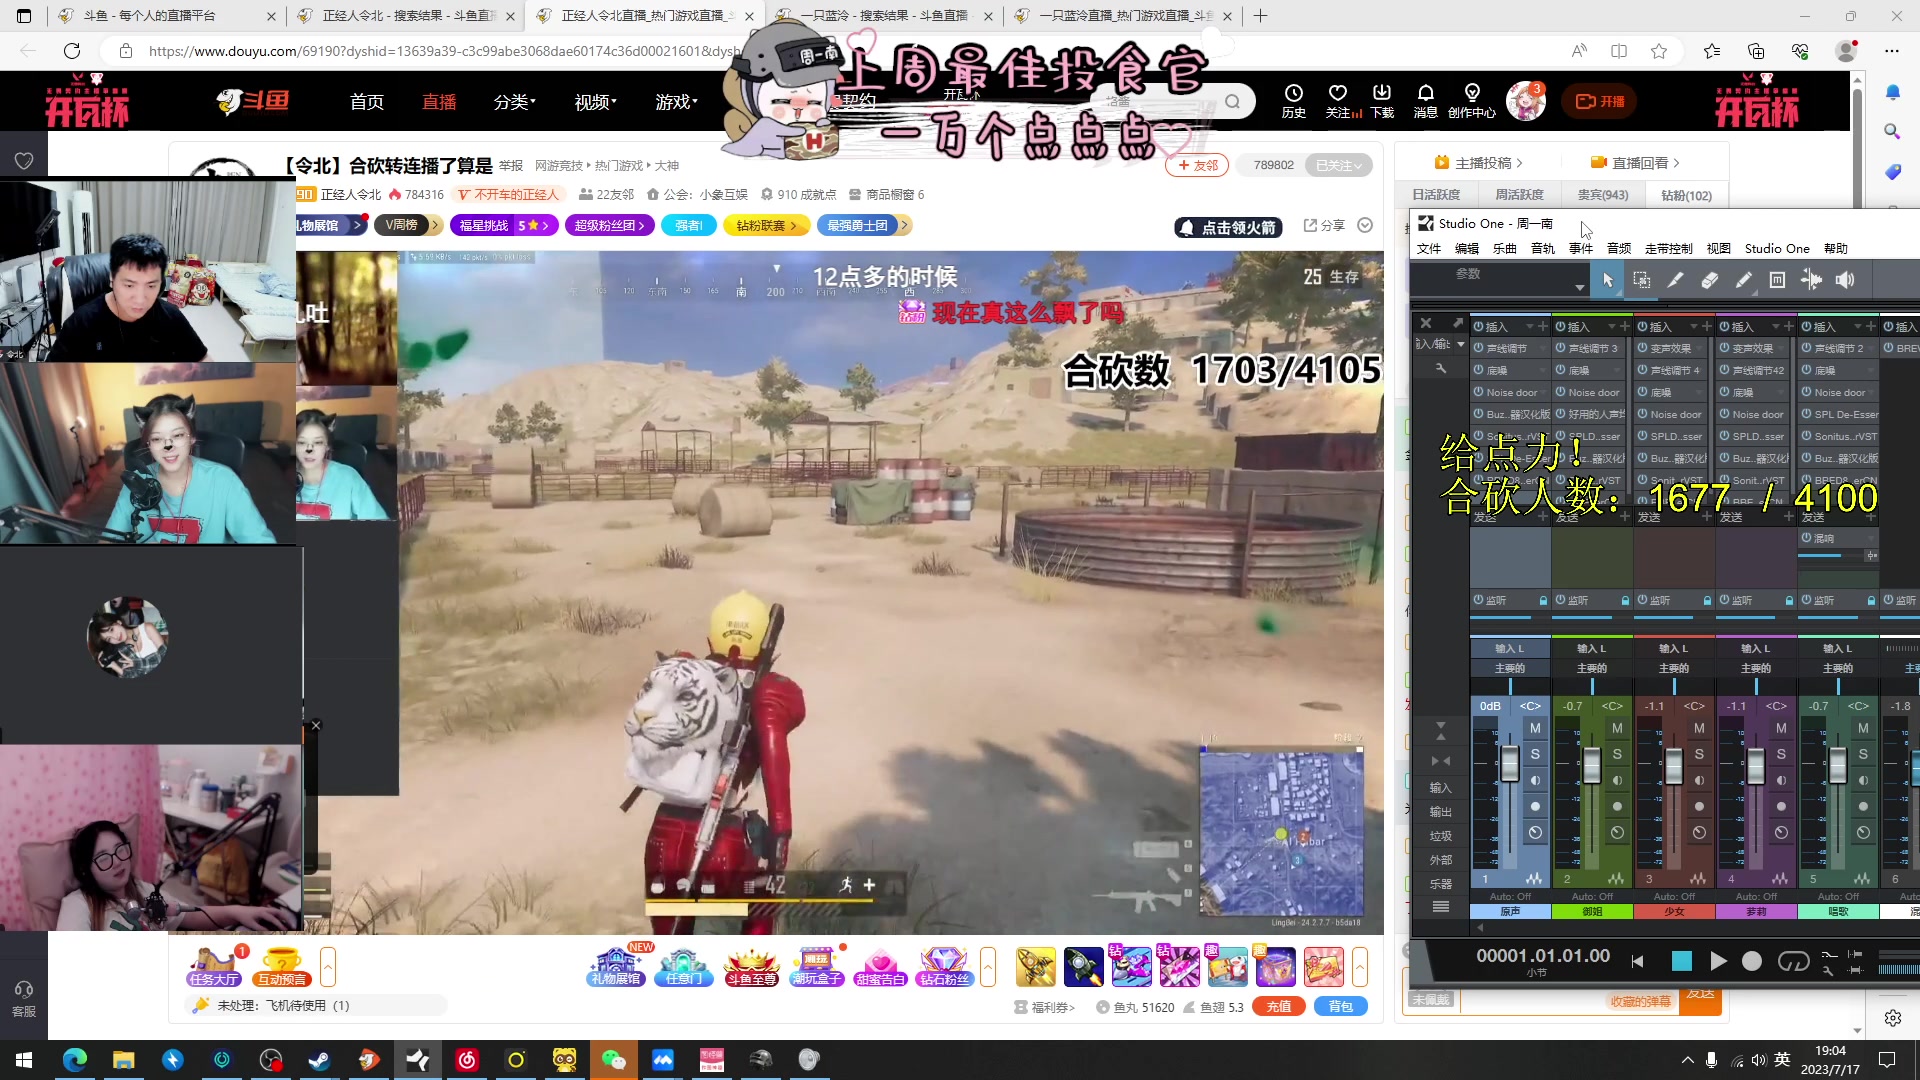Viewport: 1920px width, 1080px height.
Task: Open the mixer wrench settings icon
Action: point(1441,369)
